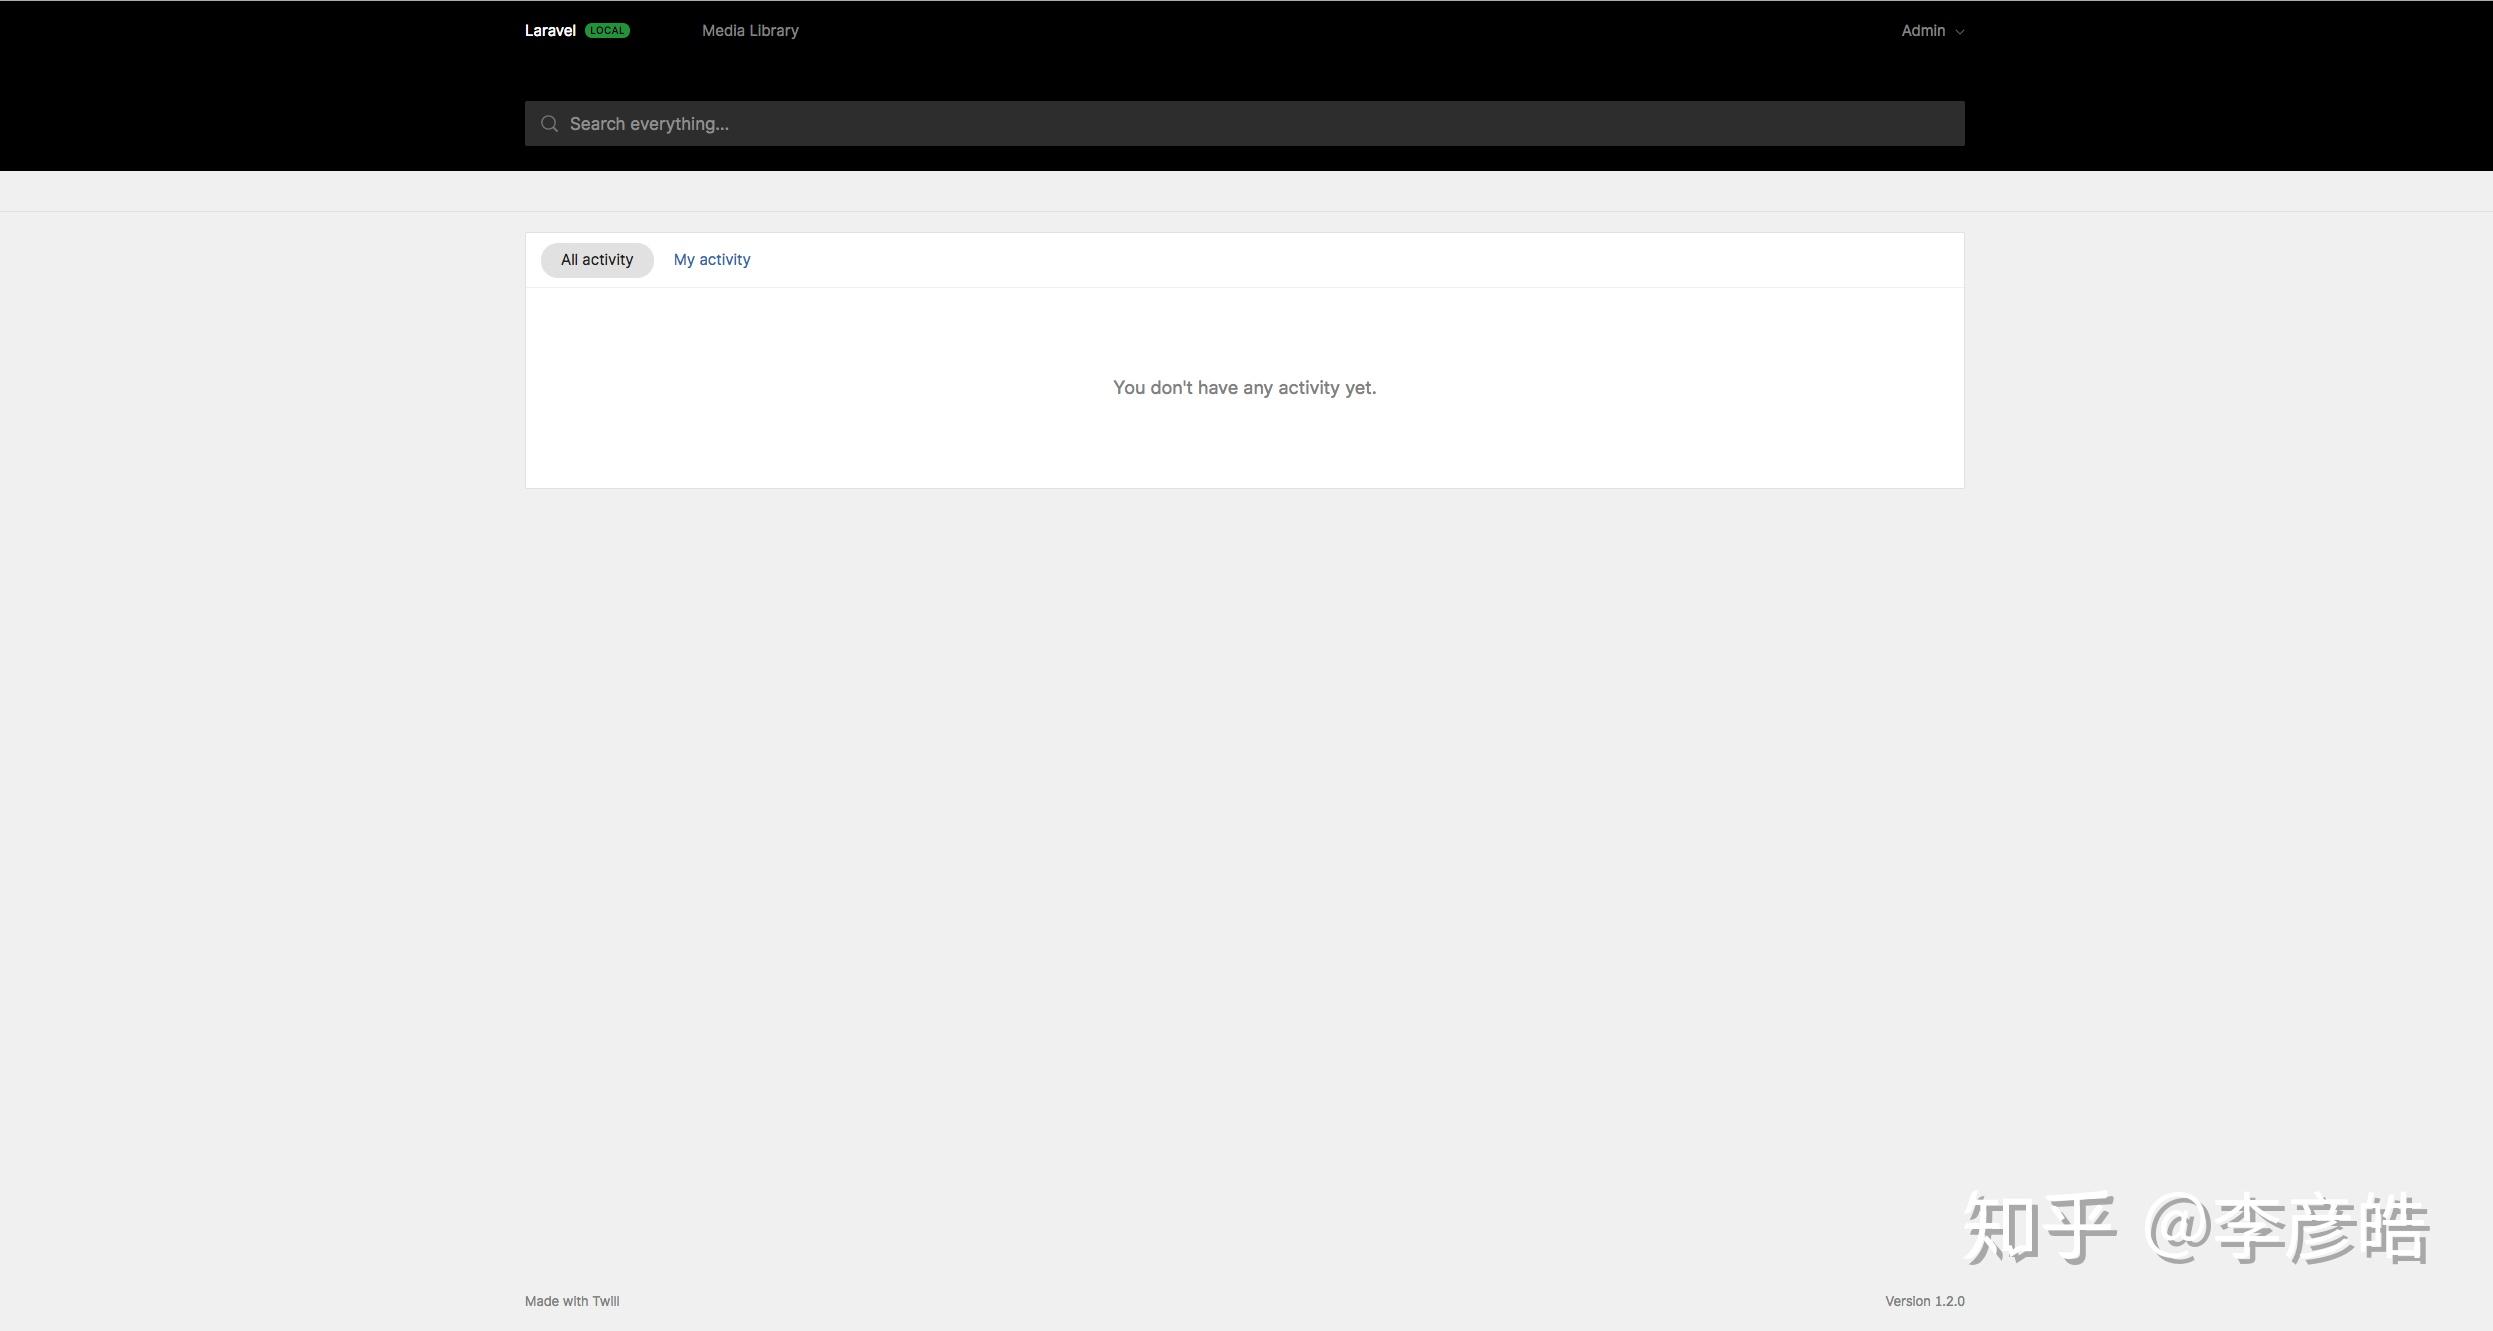The width and height of the screenshot is (2493, 1331).
Task: Click the word Twill in footer
Action: tap(606, 1301)
